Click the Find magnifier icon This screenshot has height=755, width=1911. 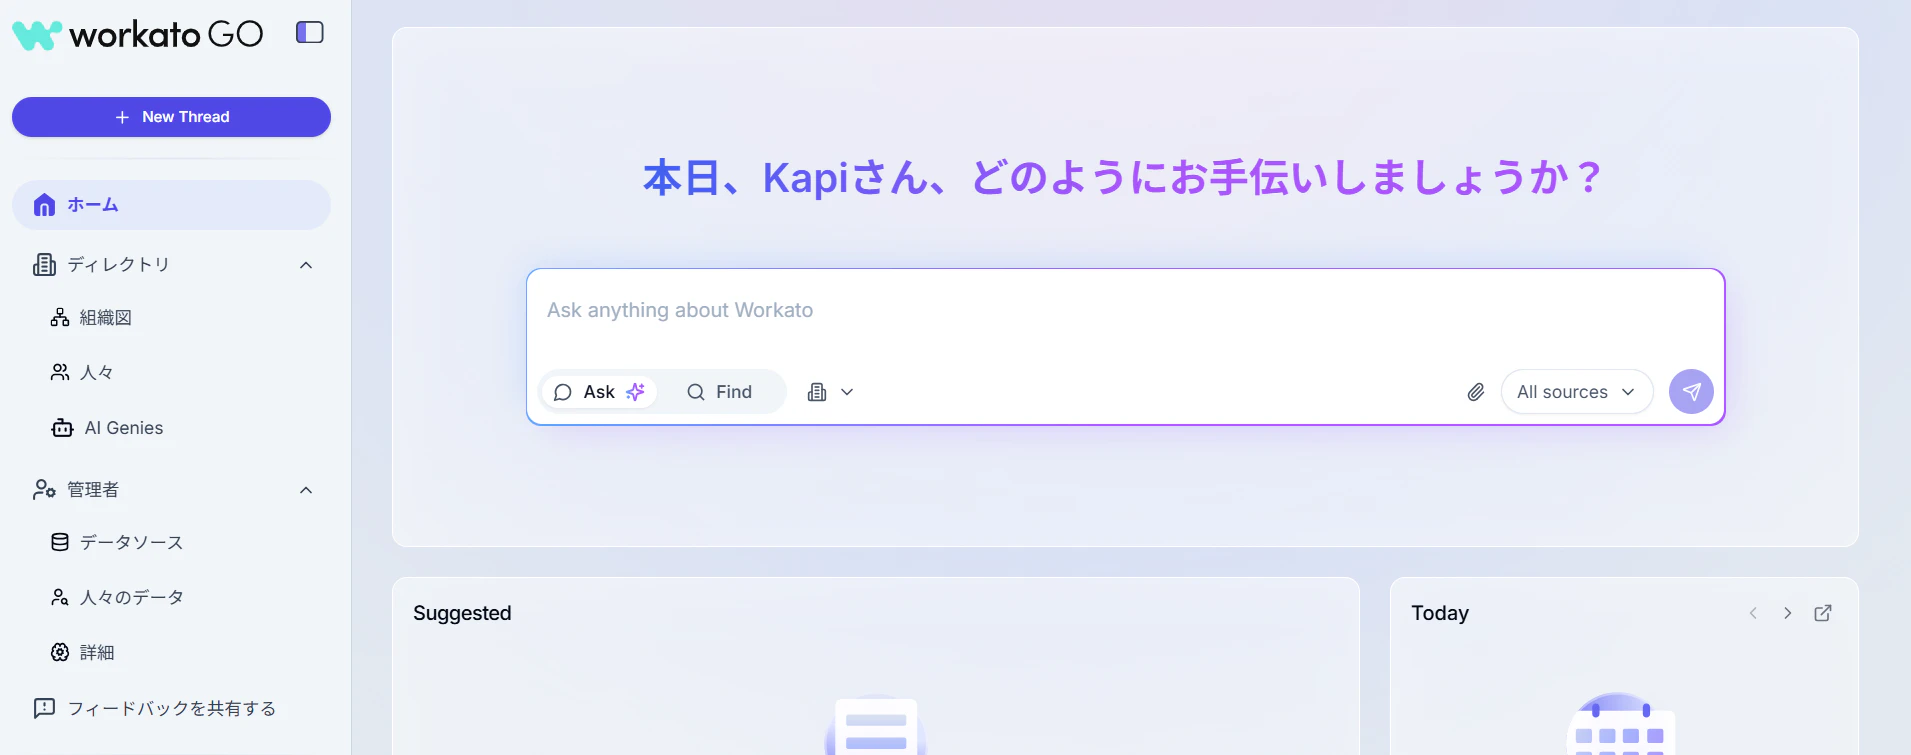(696, 392)
